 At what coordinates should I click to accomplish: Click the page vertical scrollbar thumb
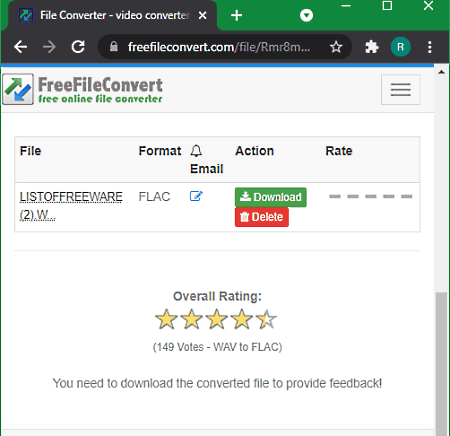coord(442,363)
